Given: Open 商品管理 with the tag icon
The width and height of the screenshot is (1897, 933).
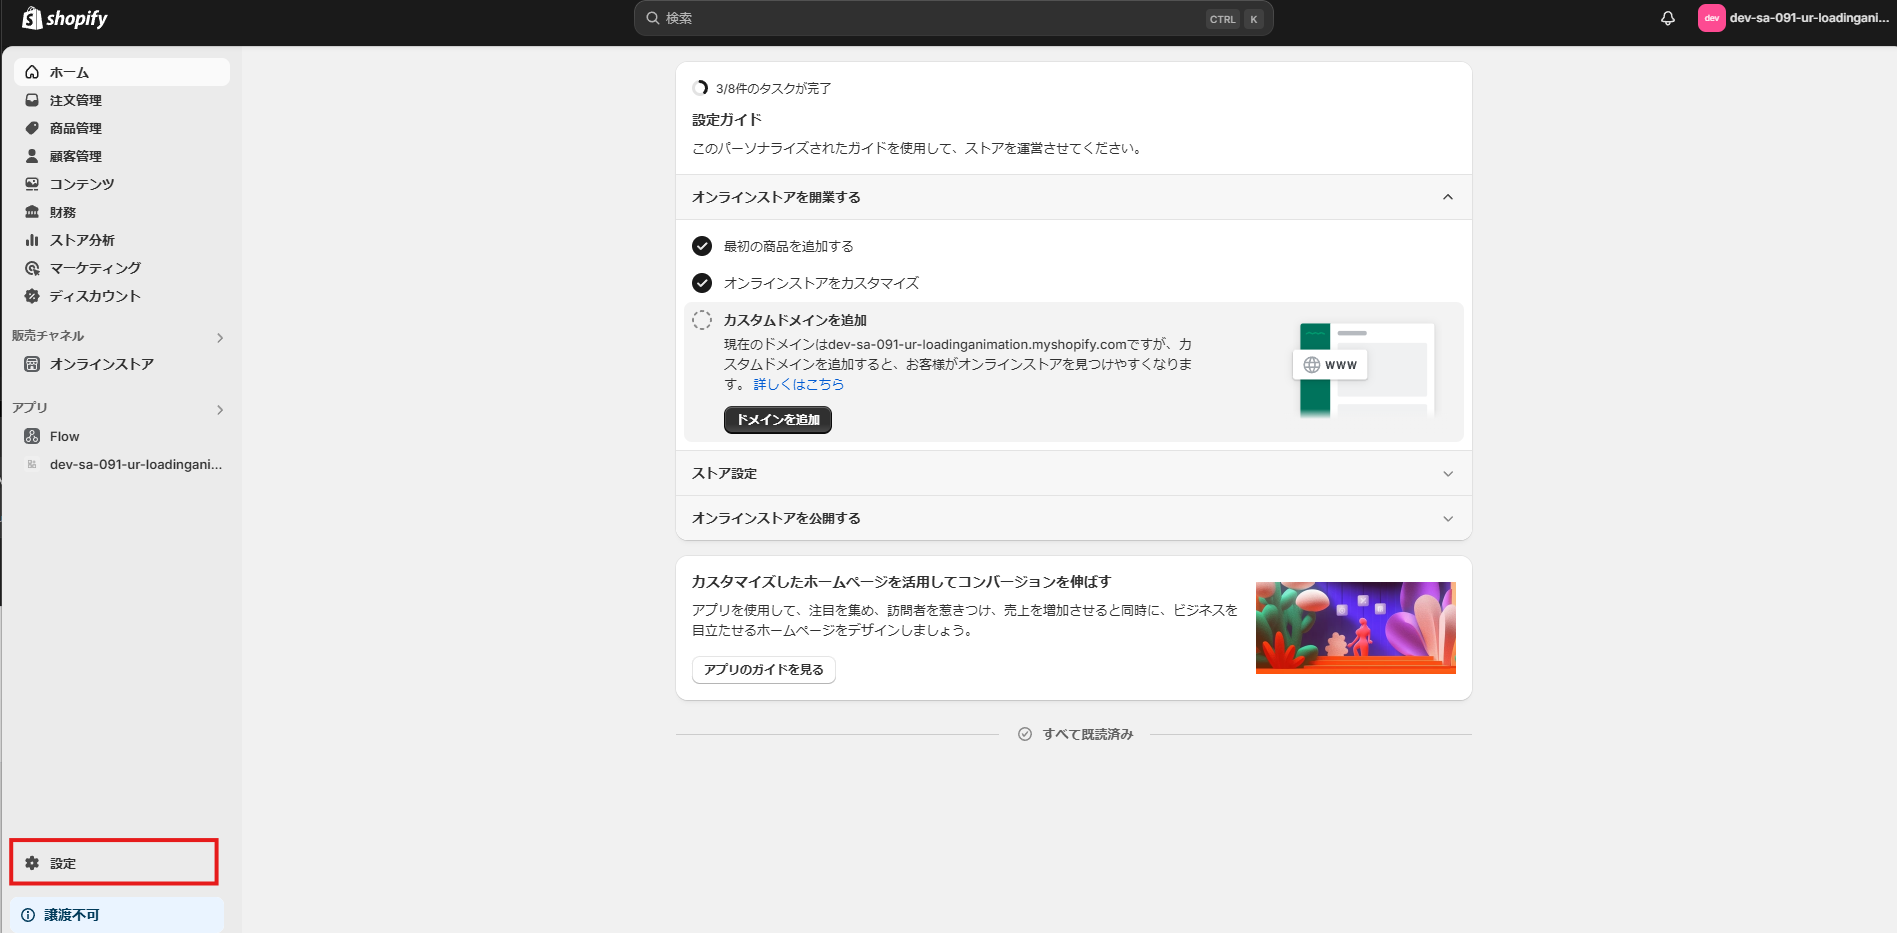Looking at the screenshot, I should tap(75, 128).
